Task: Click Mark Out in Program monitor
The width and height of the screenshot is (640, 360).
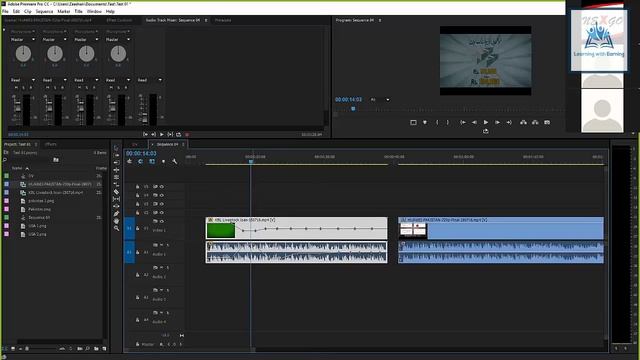Action: point(448,122)
